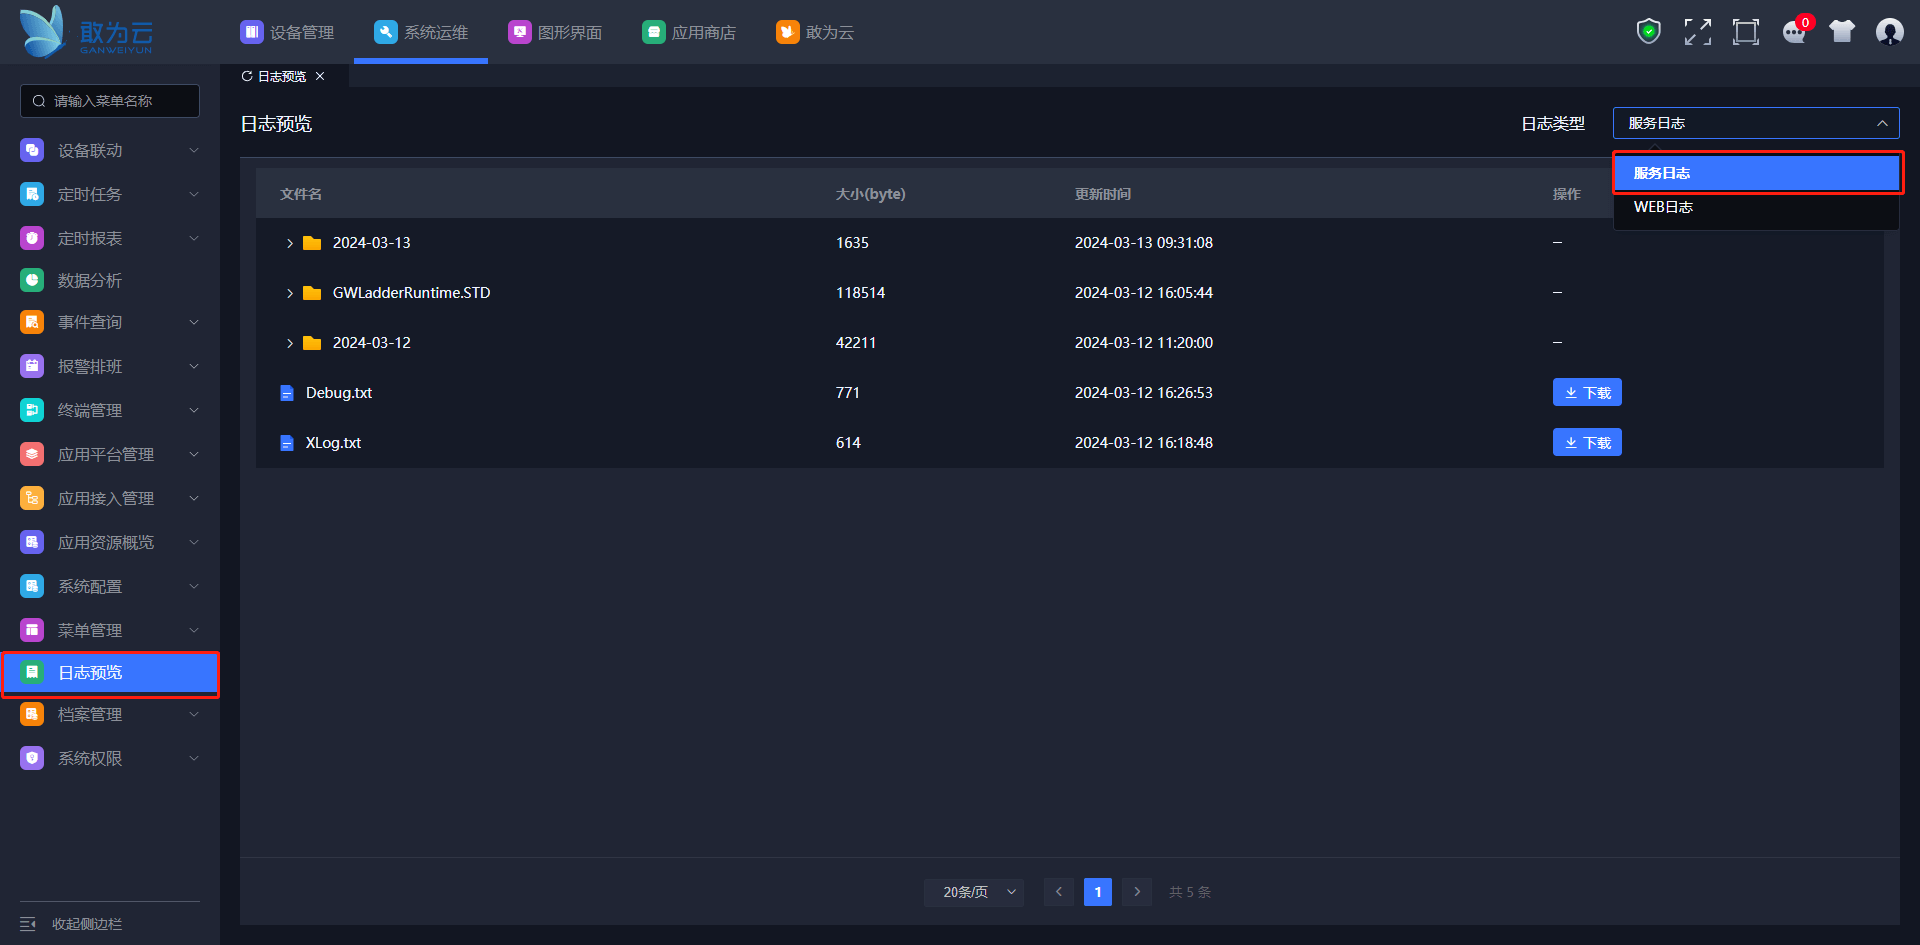This screenshot has height=945, width=1920.
Task: Select page 1 in pagination
Action: pos(1098,892)
